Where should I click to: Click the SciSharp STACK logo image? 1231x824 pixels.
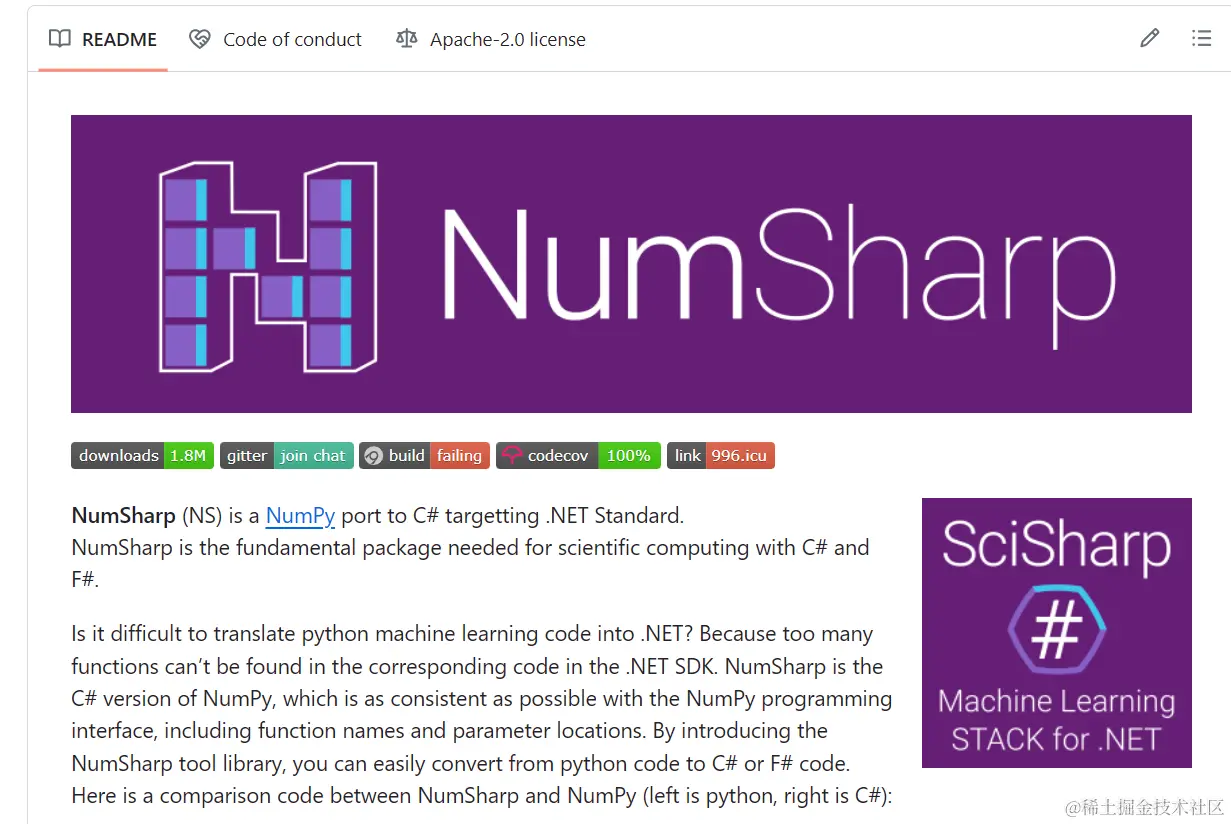pyautogui.click(x=1057, y=633)
